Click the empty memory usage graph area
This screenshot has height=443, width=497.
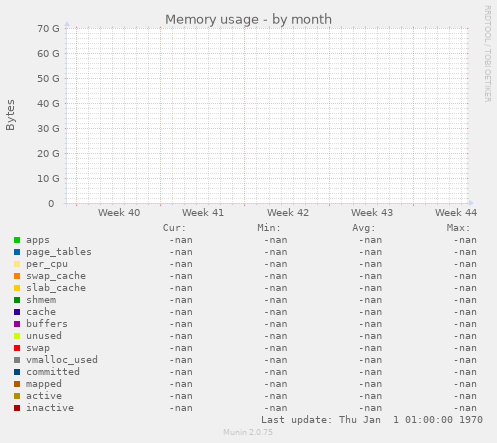click(x=268, y=116)
